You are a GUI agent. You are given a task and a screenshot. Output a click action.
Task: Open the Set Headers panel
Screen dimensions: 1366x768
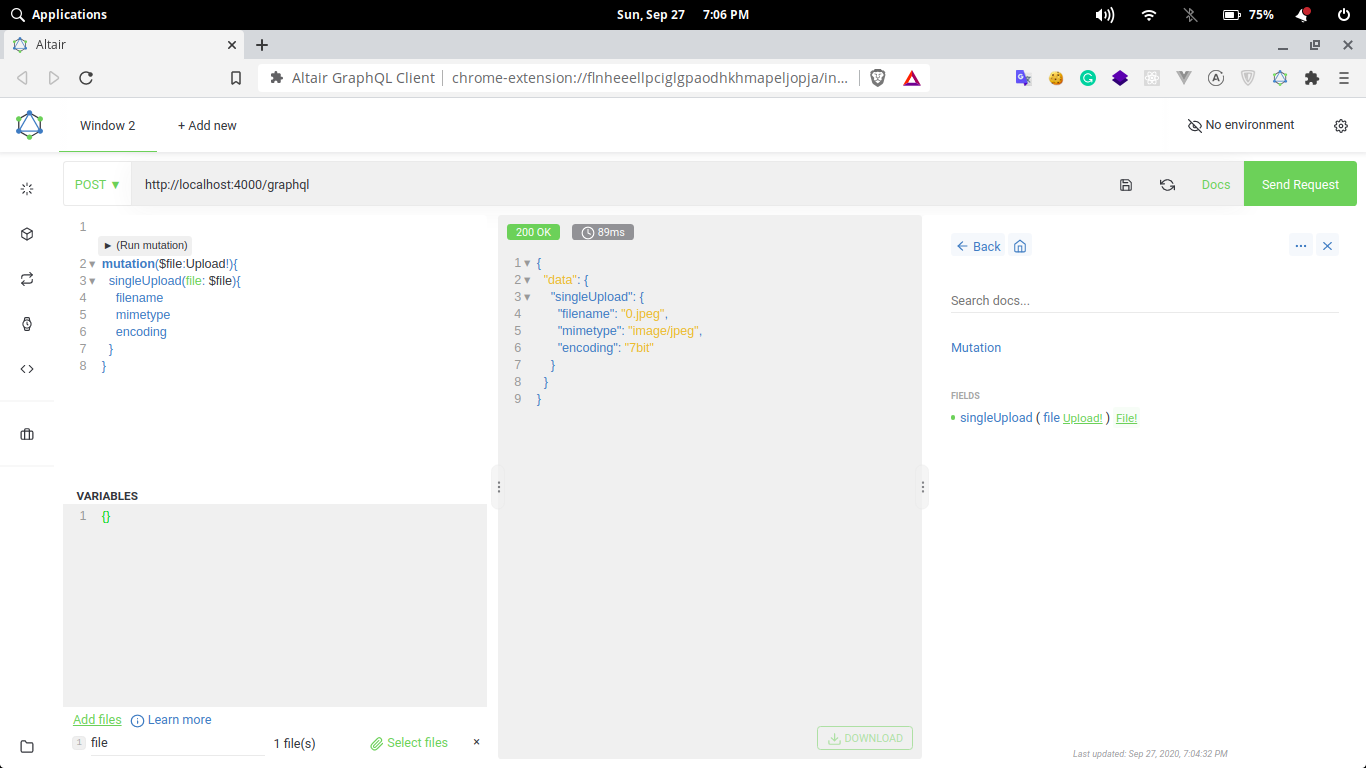click(27, 188)
